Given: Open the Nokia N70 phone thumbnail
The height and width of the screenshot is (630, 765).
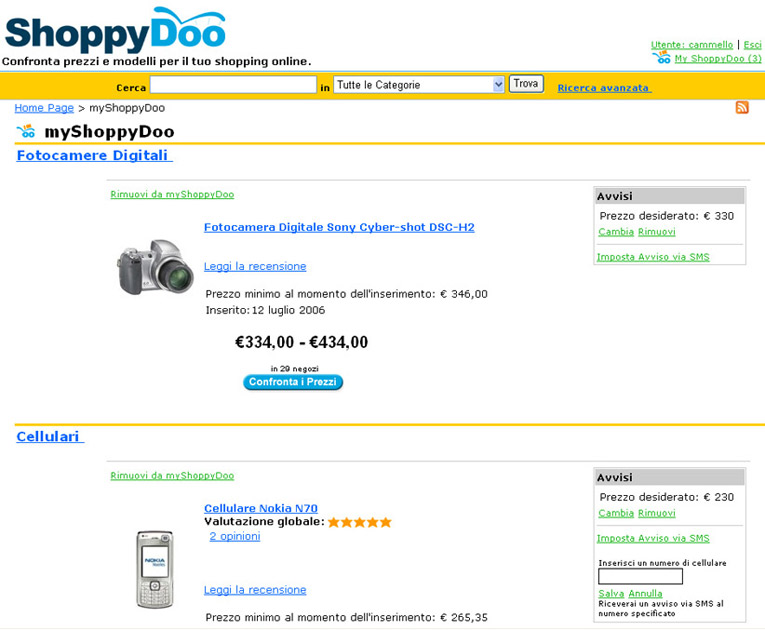Looking at the screenshot, I should [155, 569].
